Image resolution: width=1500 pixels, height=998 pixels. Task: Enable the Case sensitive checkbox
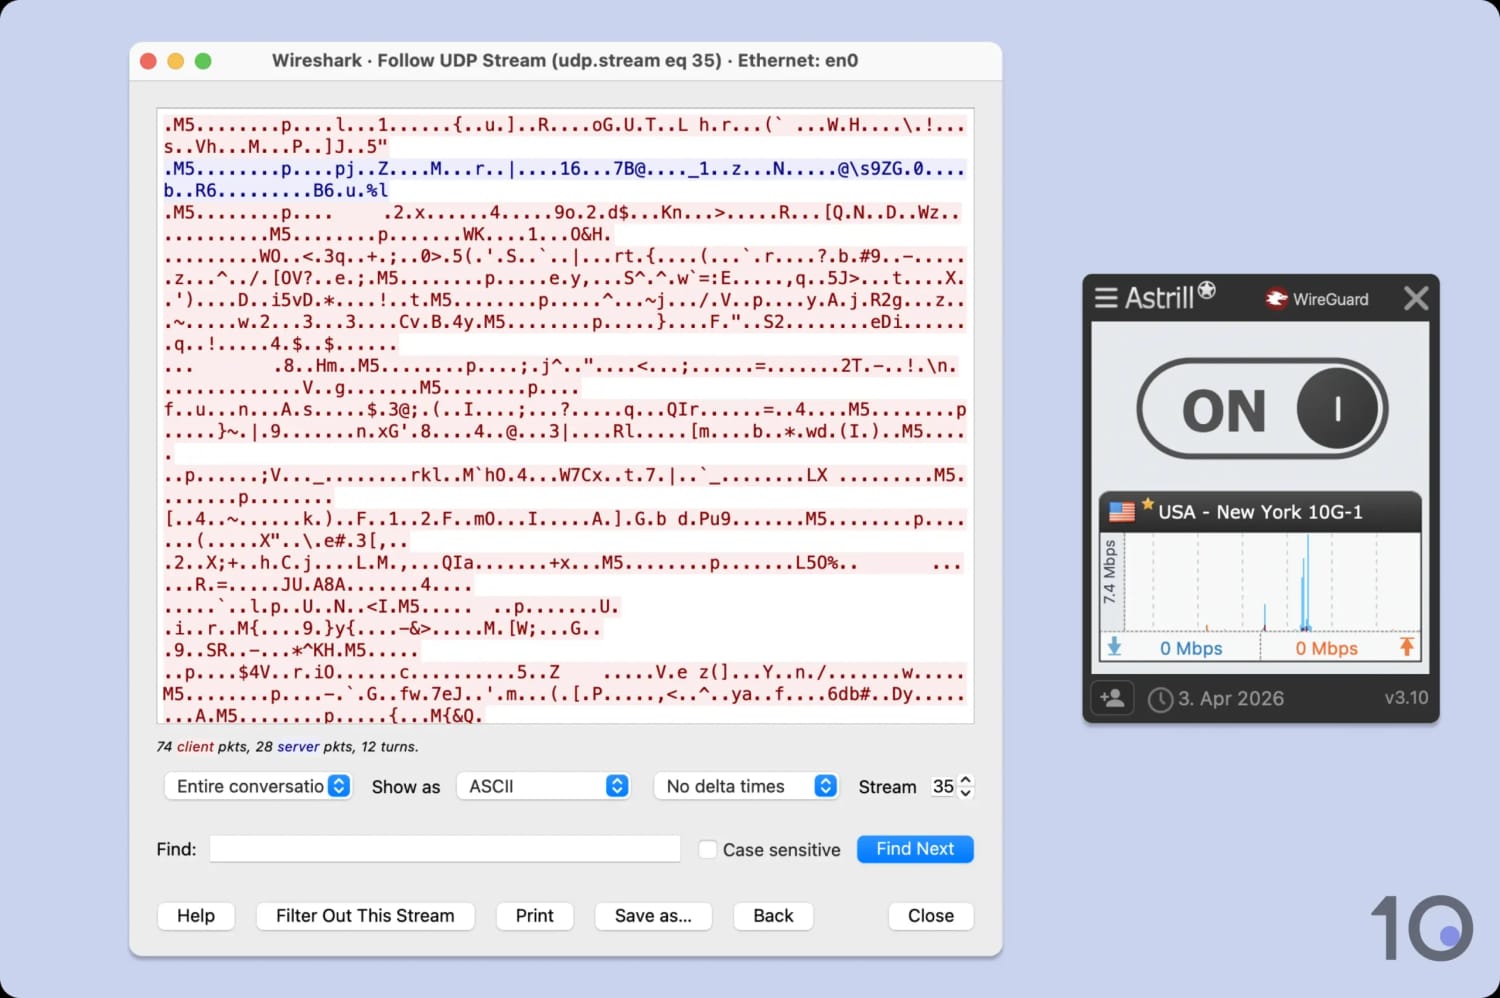click(708, 849)
